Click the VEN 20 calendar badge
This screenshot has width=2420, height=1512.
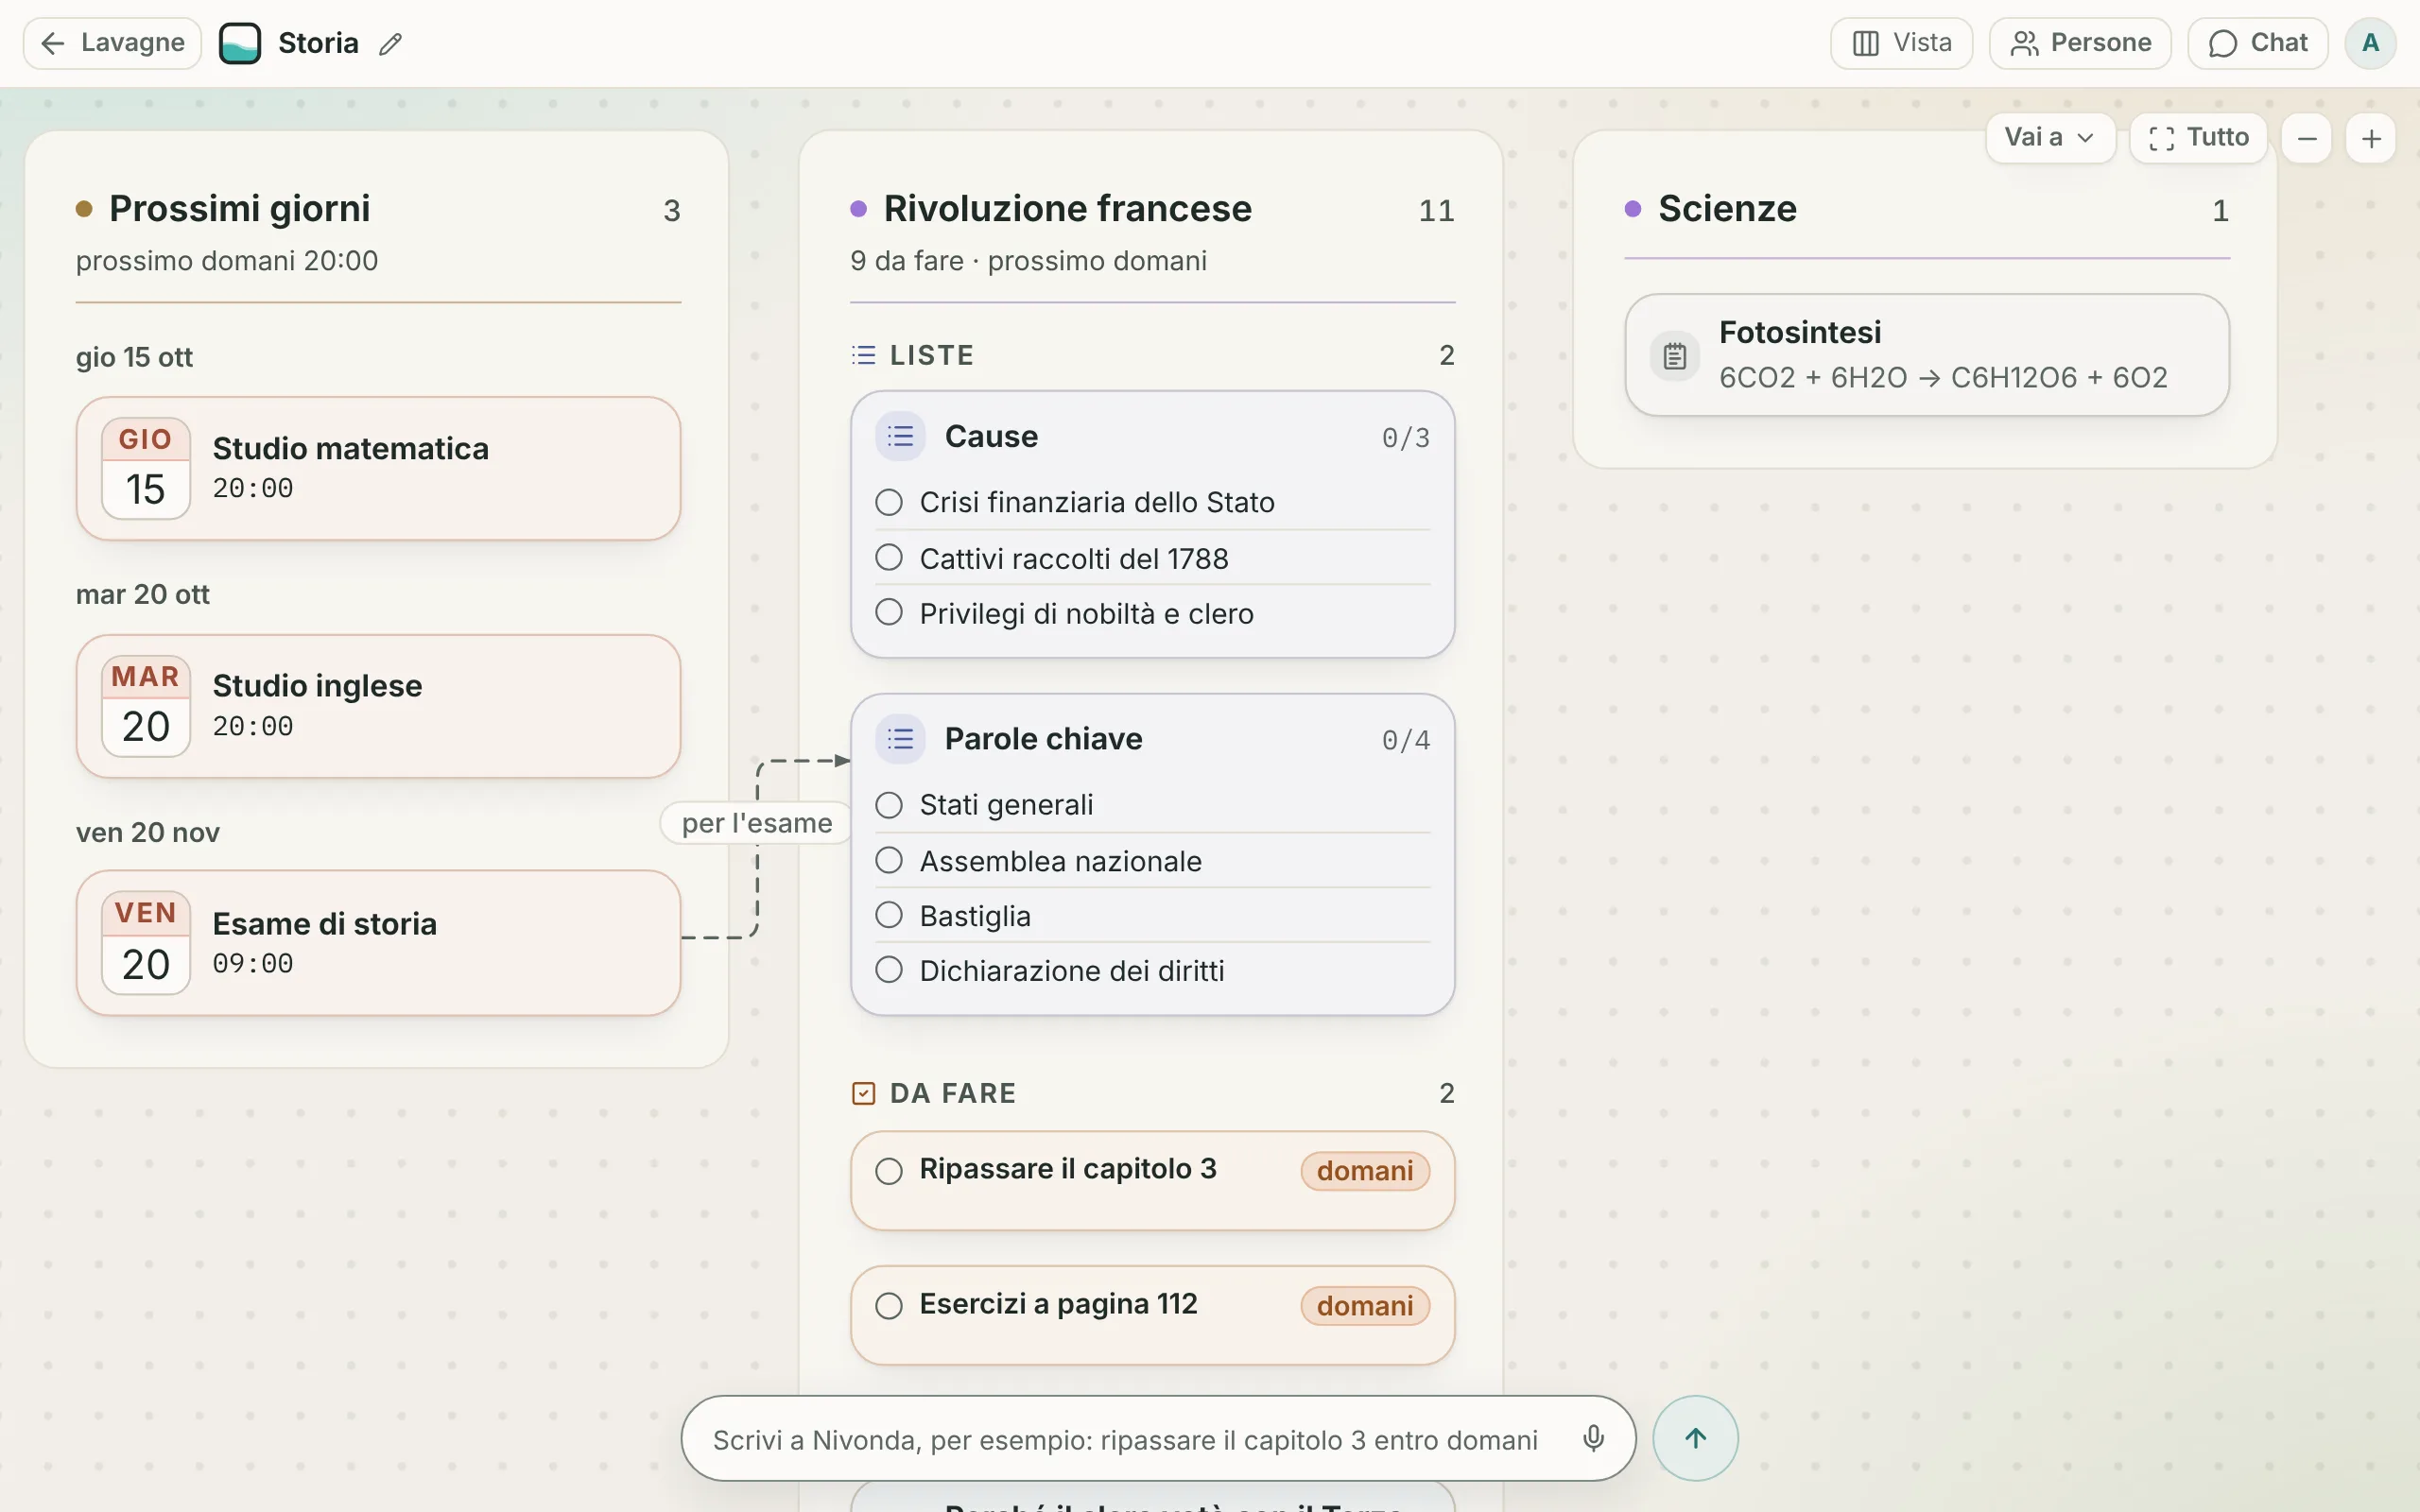click(x=146, y=943)
